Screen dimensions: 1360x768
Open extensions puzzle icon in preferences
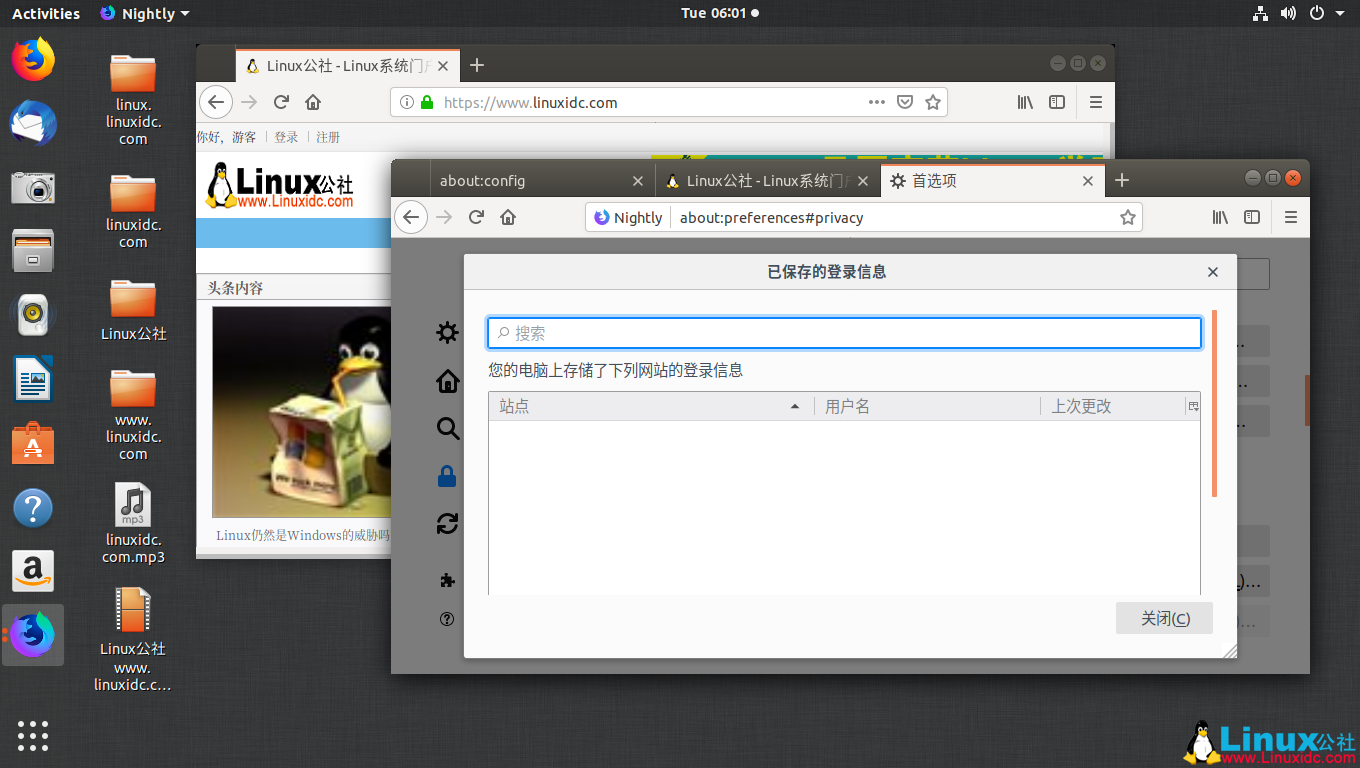[x=447, y=580]
